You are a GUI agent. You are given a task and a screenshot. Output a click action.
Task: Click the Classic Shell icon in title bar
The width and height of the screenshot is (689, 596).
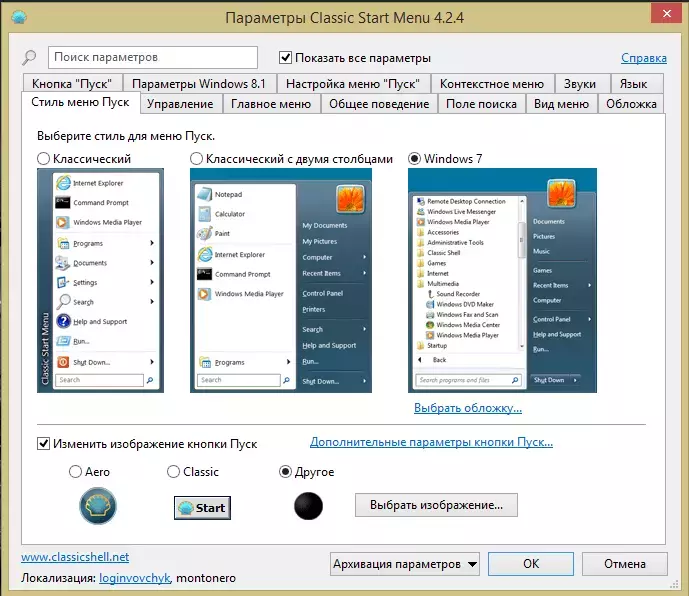click(x=19, y=17)
